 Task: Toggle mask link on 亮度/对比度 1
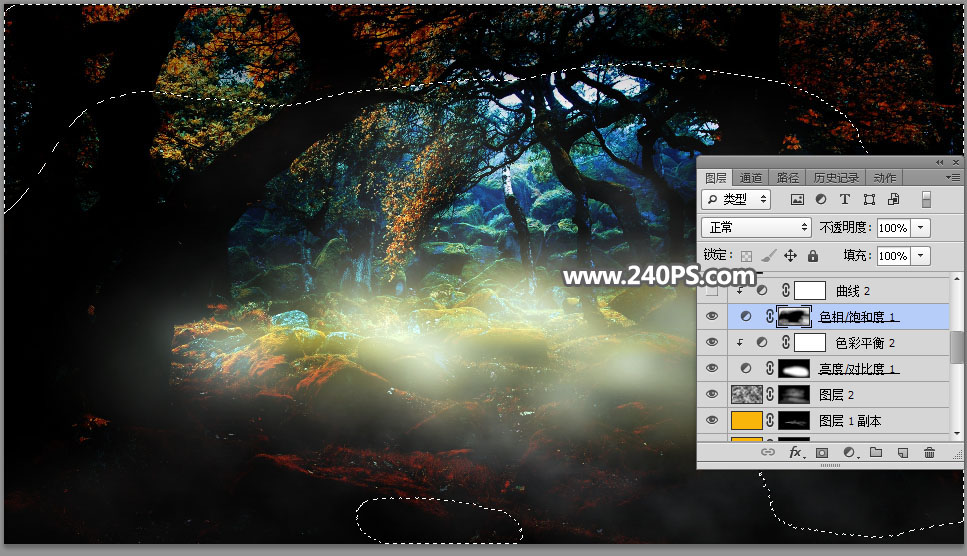tap(770, 368)
